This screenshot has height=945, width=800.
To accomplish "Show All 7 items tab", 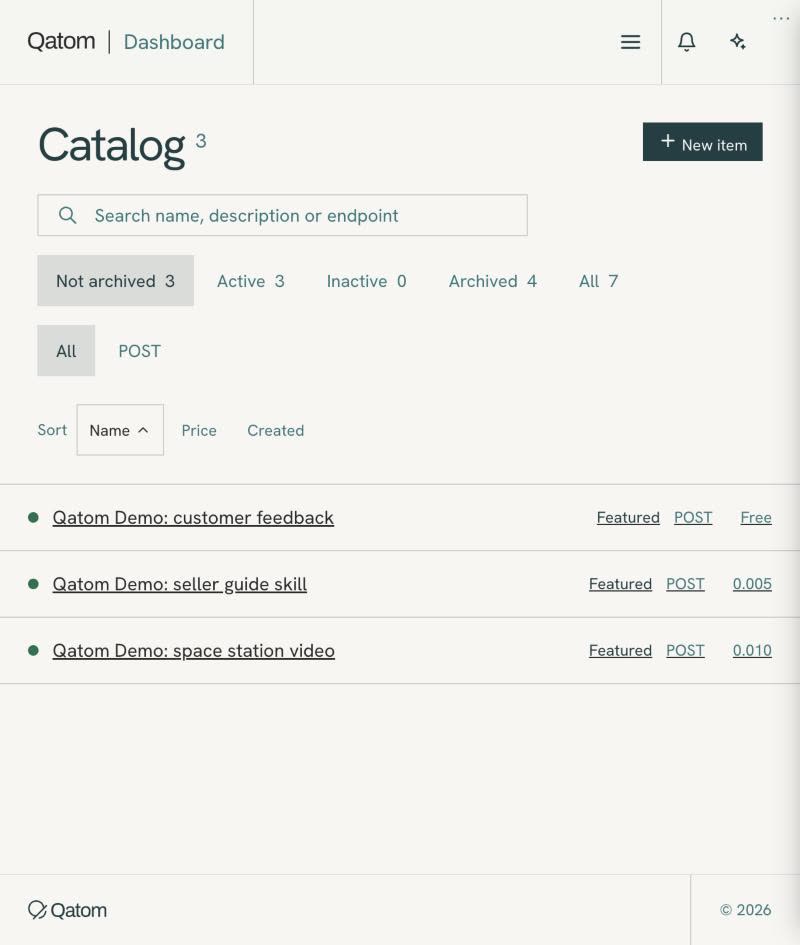I will tap(599, 281).
